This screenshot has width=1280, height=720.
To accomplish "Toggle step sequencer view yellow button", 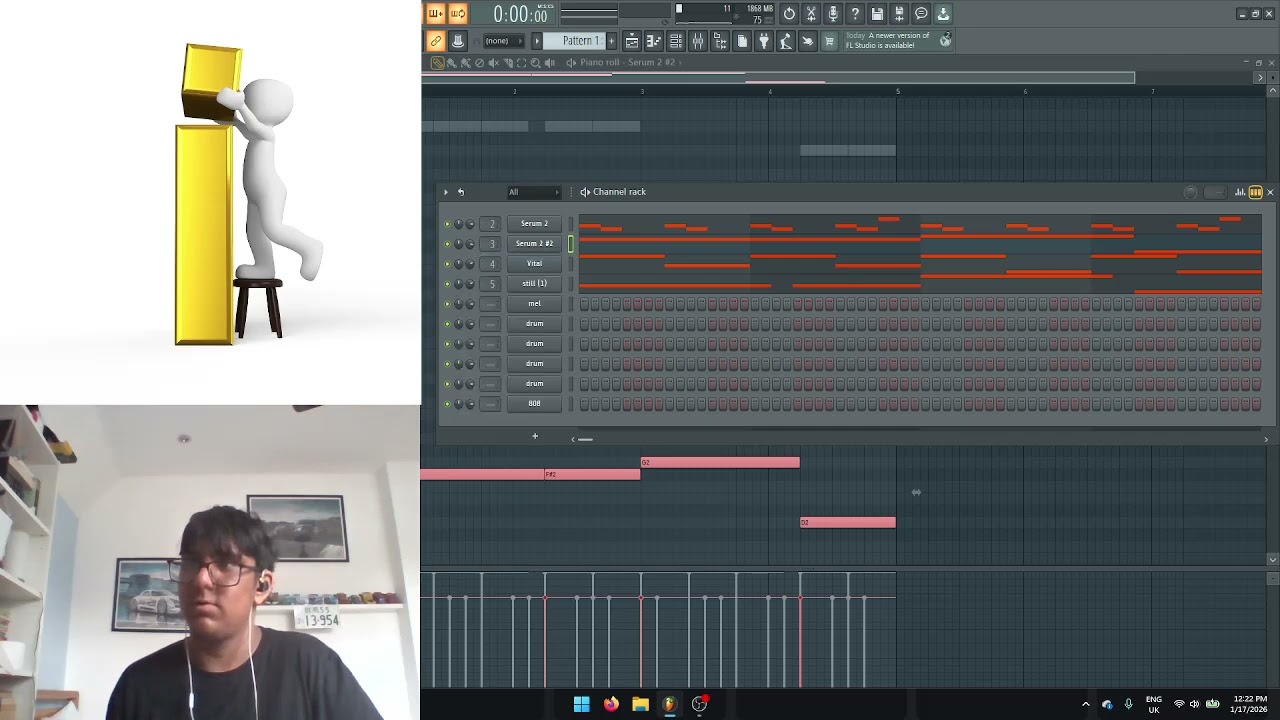I will tap(1255, 192).
